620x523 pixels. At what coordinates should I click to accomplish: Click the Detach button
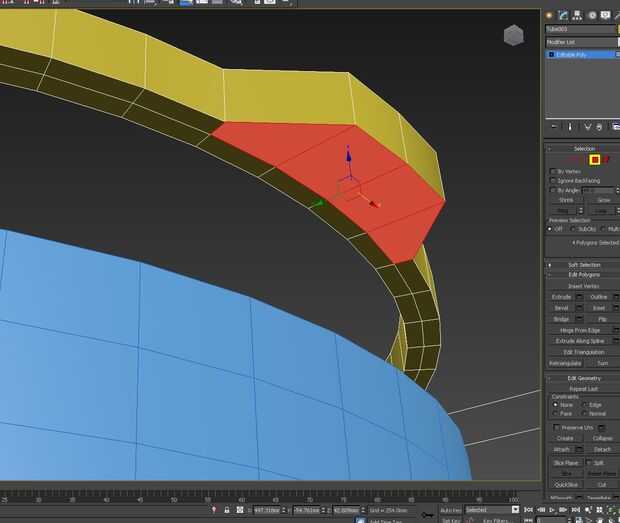602,449
